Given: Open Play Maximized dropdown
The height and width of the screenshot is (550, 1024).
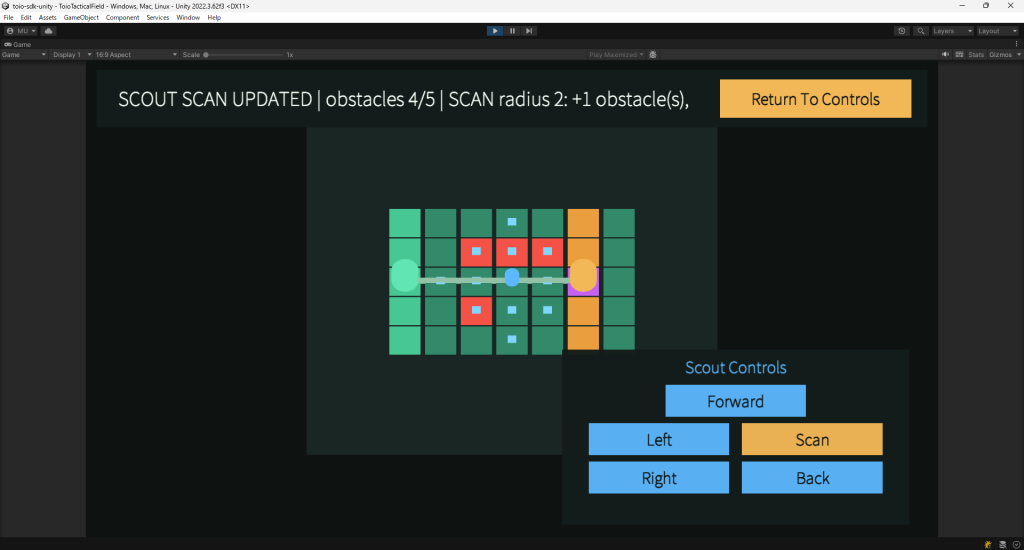Looking at the screenshot, I should (x=616, y=55).
